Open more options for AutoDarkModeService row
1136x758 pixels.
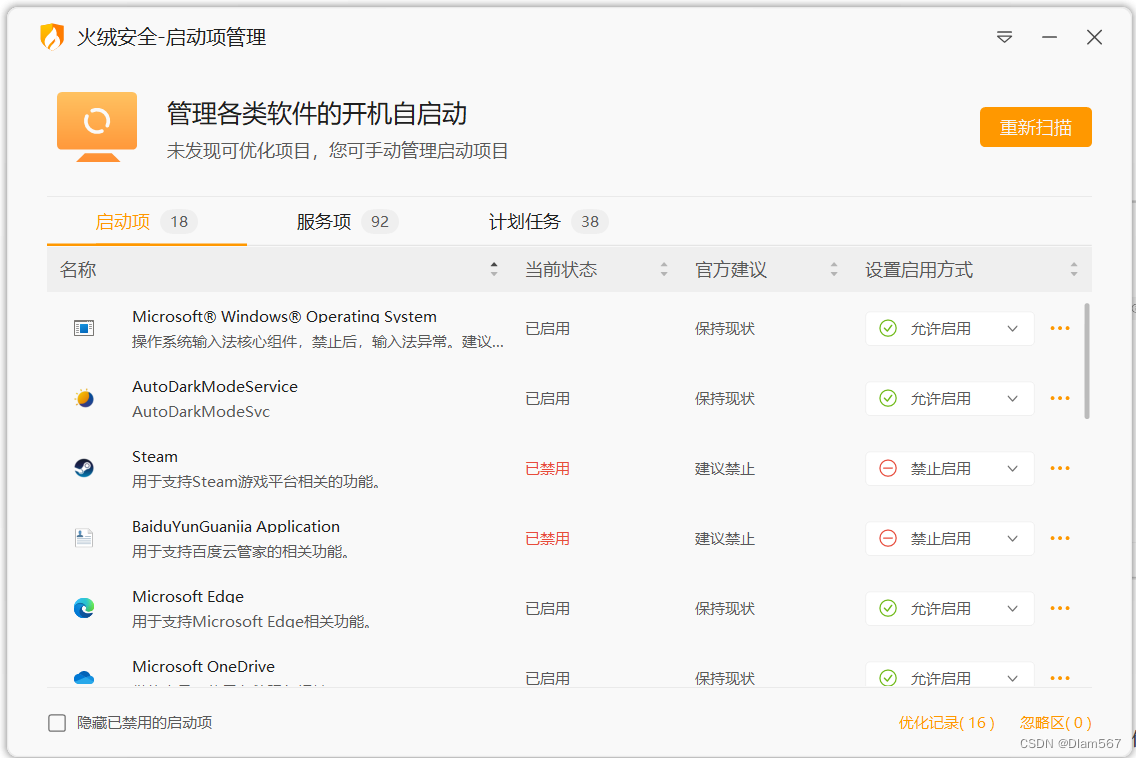(1060, 399)
